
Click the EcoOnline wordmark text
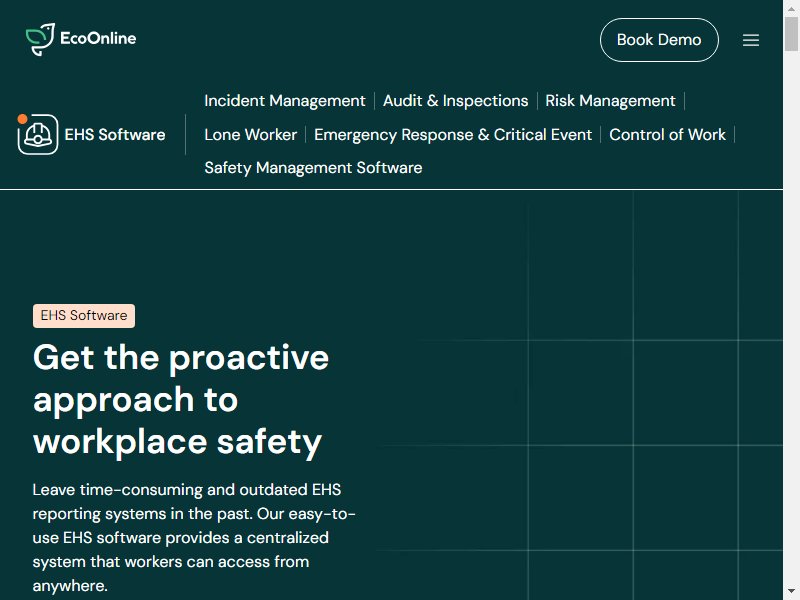point(98,38)
